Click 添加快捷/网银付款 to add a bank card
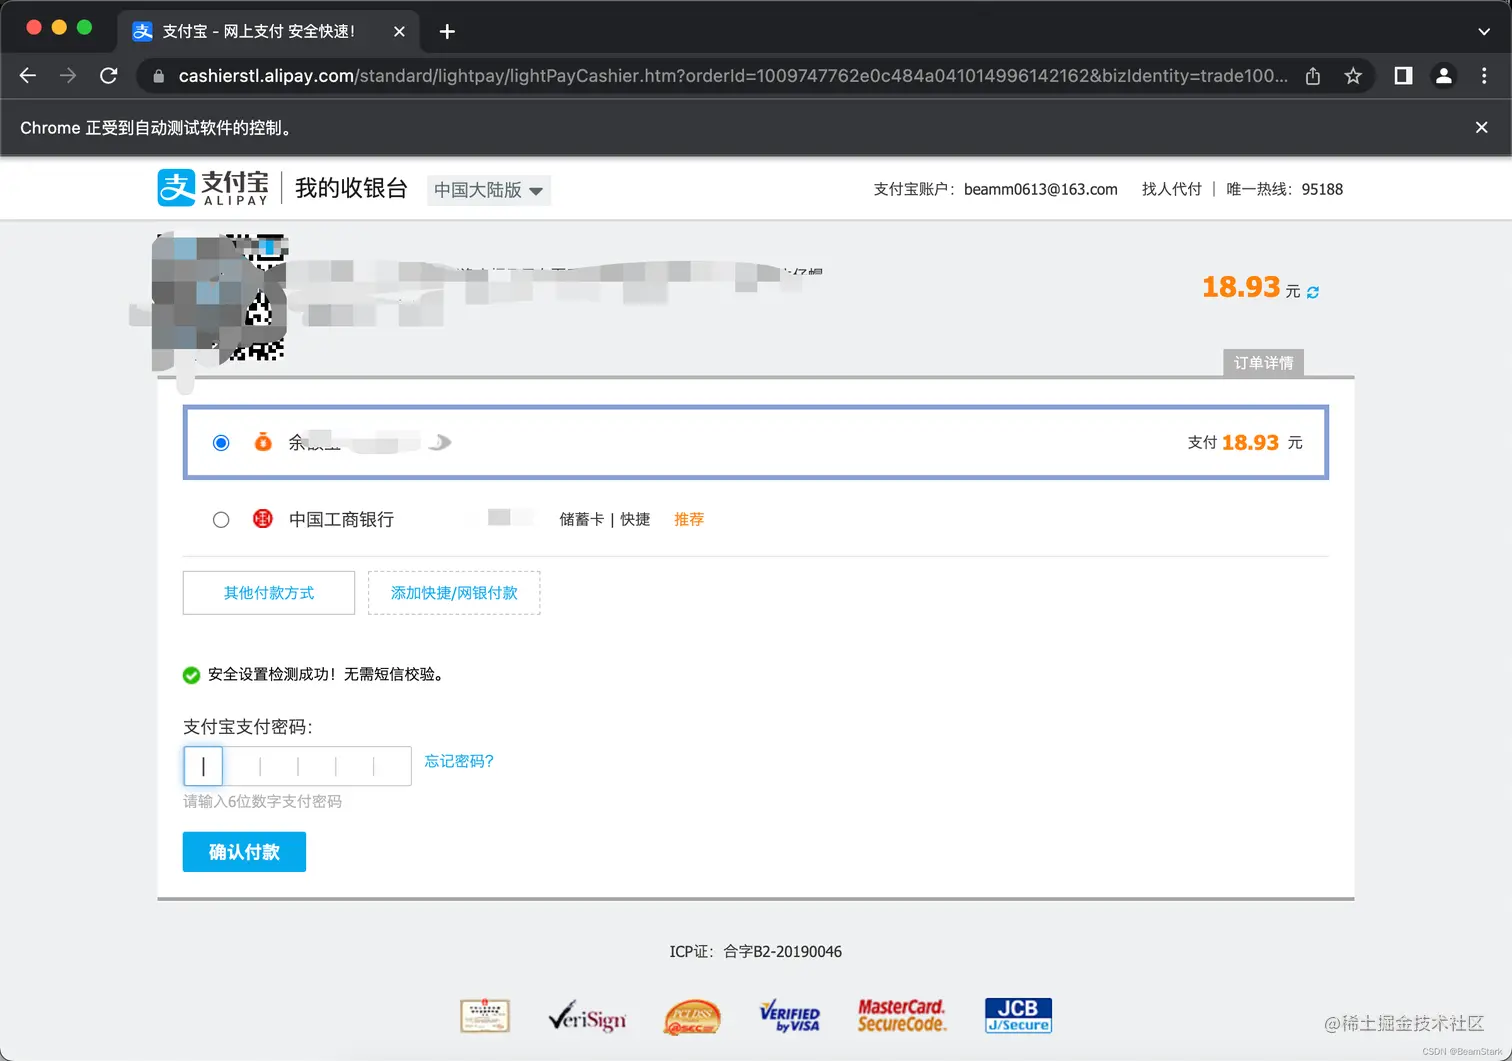 (453, 592)
